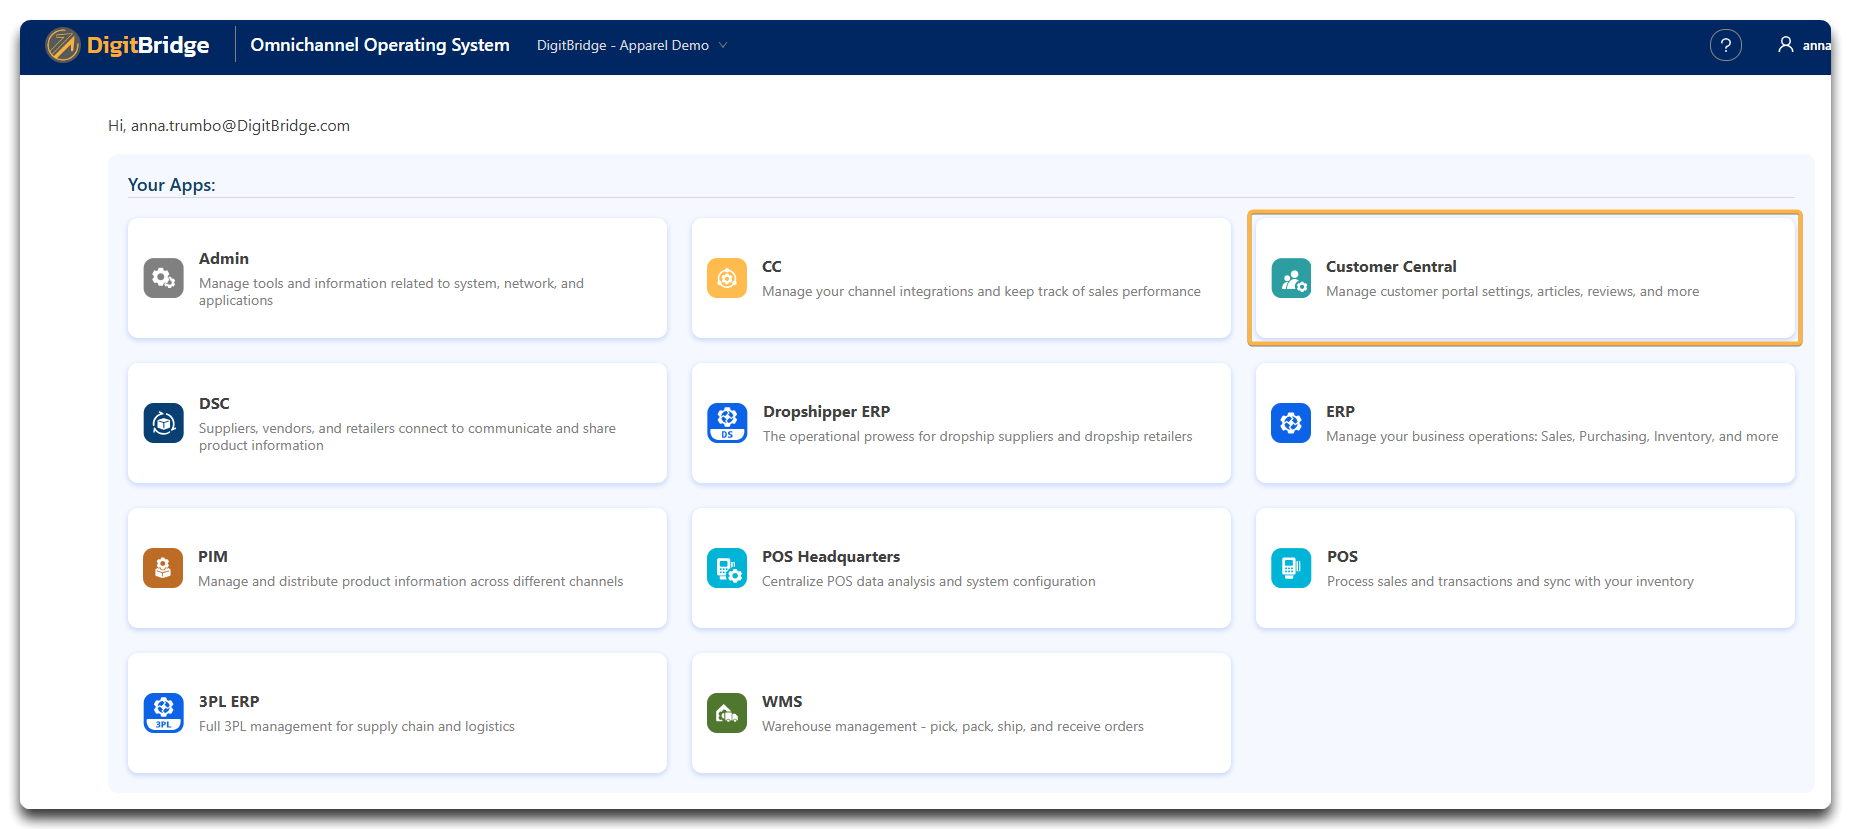This screenshot has height=829, width=1851.
Task: Click the 3PL ERP icon
Action: coord(163,713)
